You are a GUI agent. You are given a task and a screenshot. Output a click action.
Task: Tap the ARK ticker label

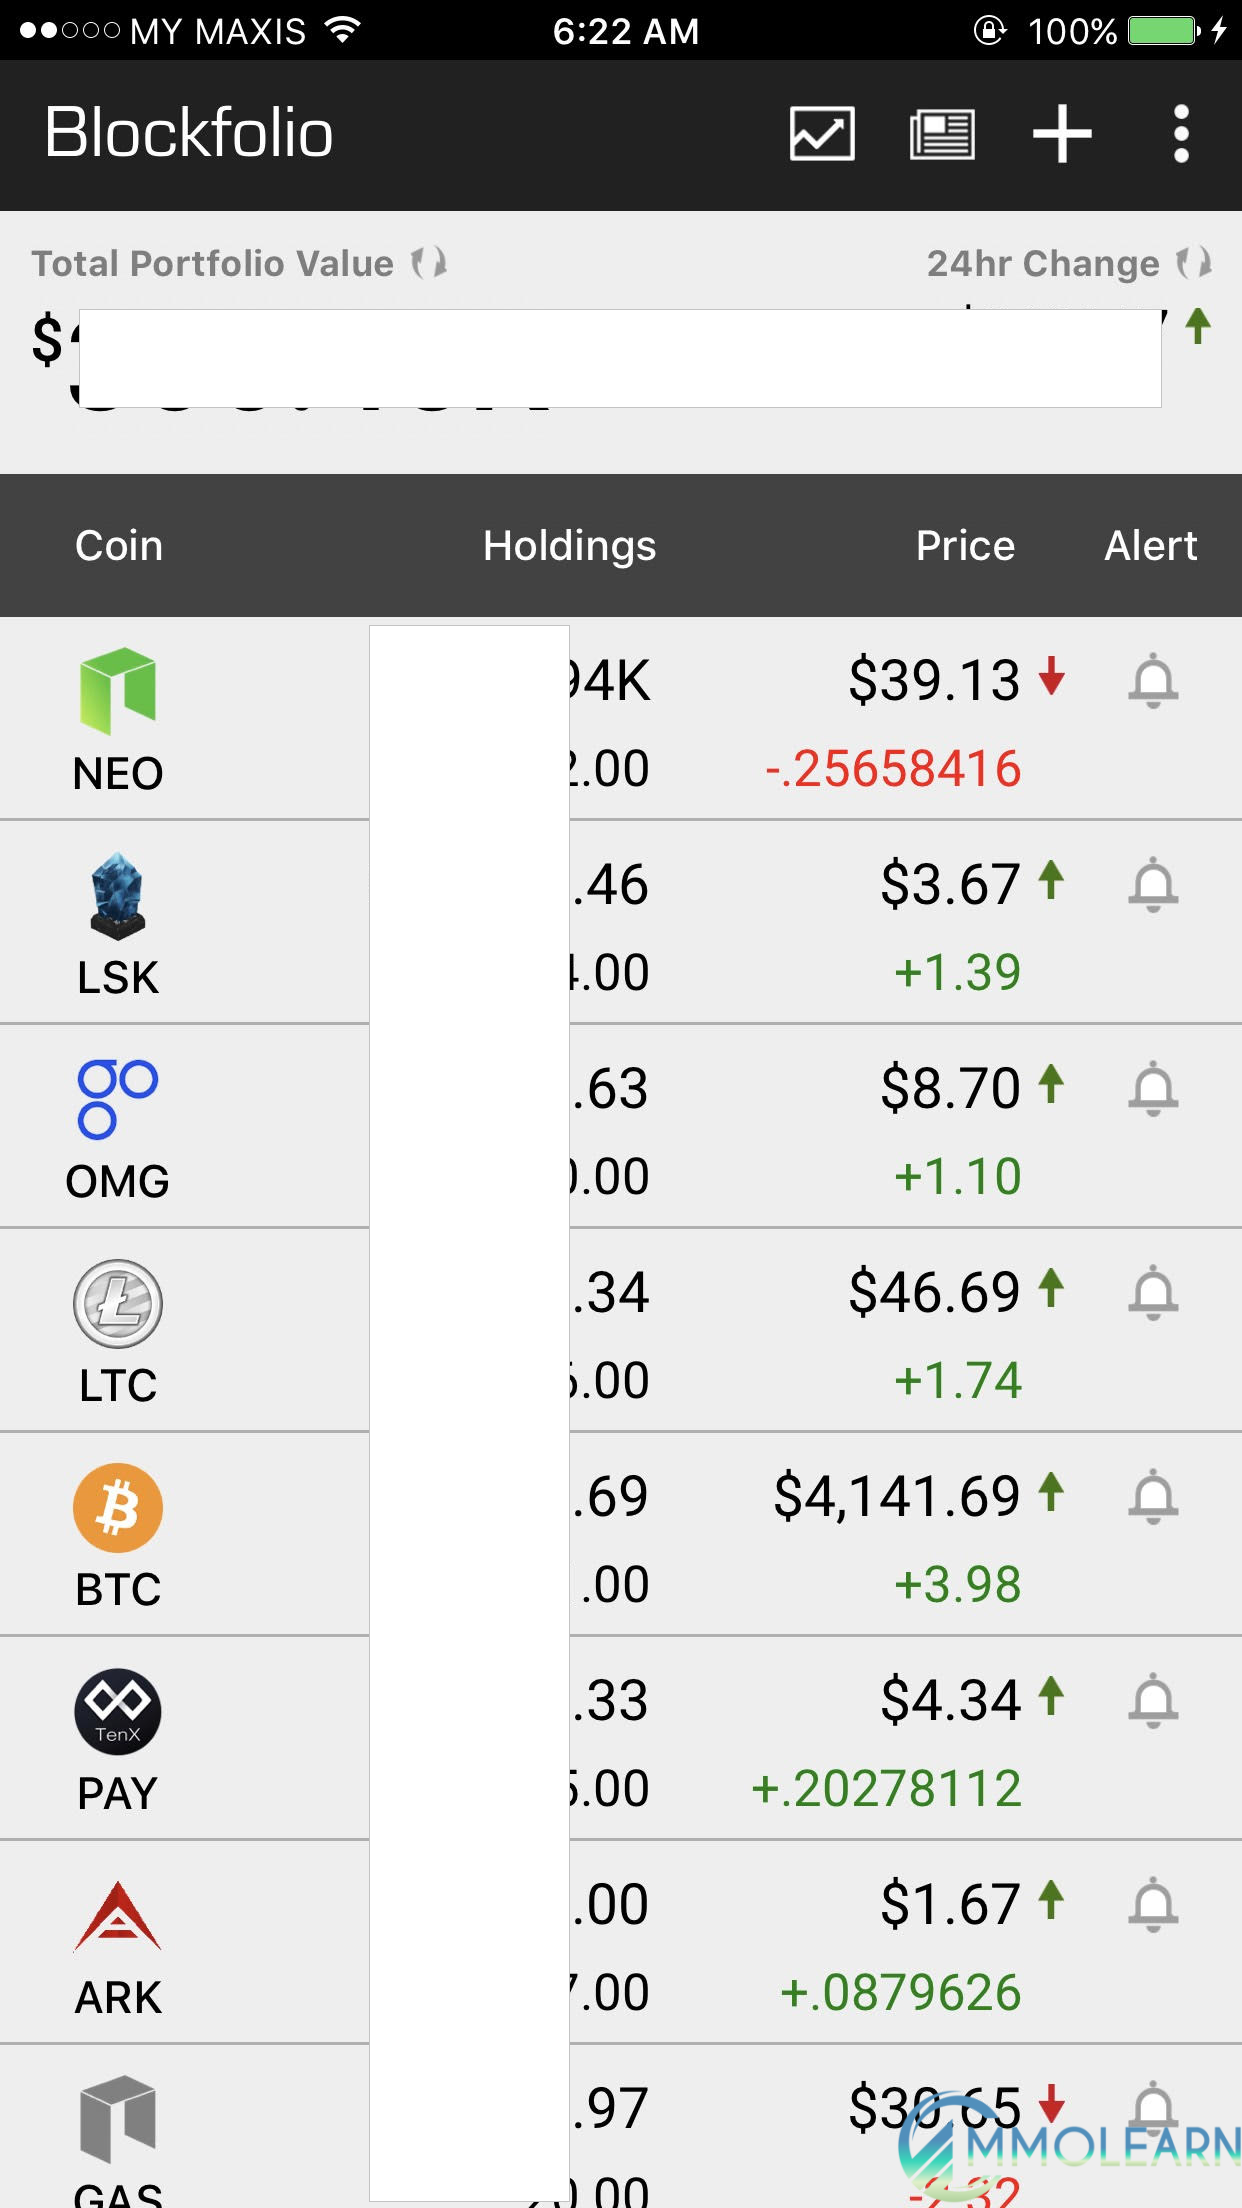pyautogui.click(x=118, y=1998)
